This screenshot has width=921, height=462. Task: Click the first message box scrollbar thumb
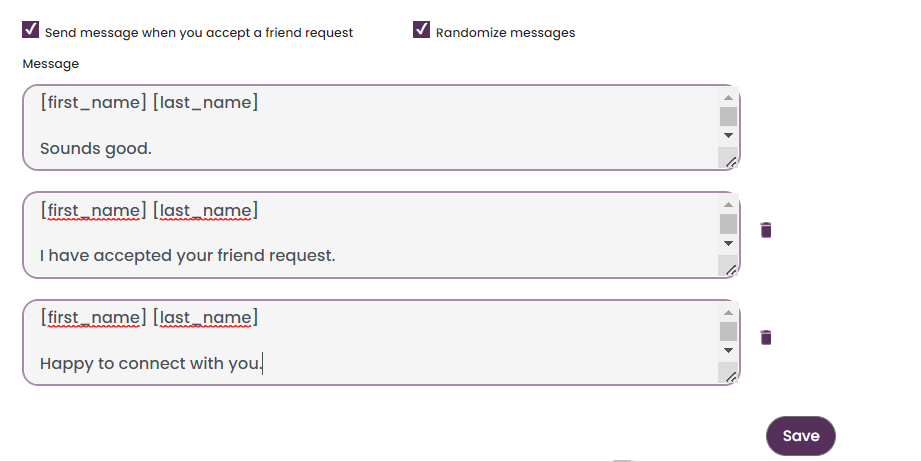728,116
